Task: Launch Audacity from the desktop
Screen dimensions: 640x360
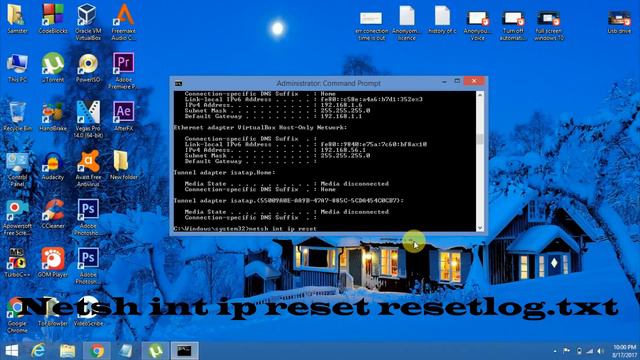Action: pyautogui.click(x=53, y=166)
